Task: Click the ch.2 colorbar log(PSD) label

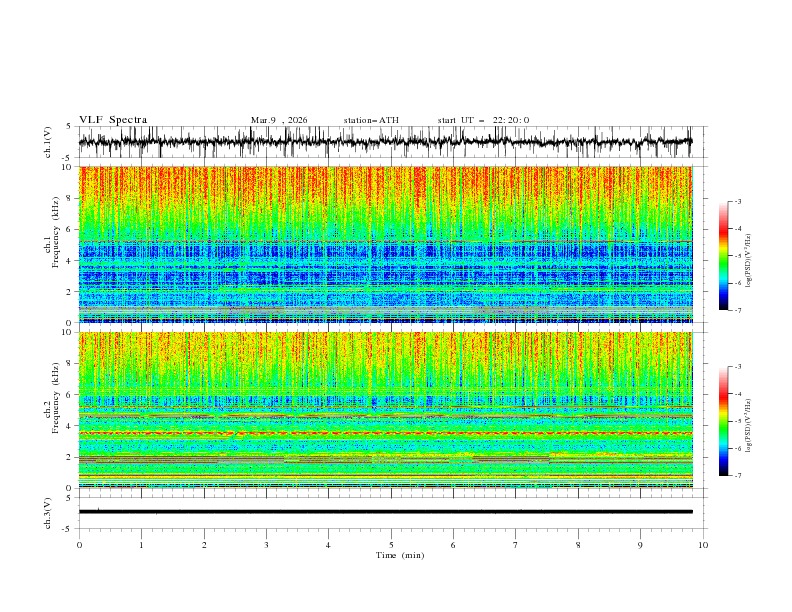Action: coord(748,426)
